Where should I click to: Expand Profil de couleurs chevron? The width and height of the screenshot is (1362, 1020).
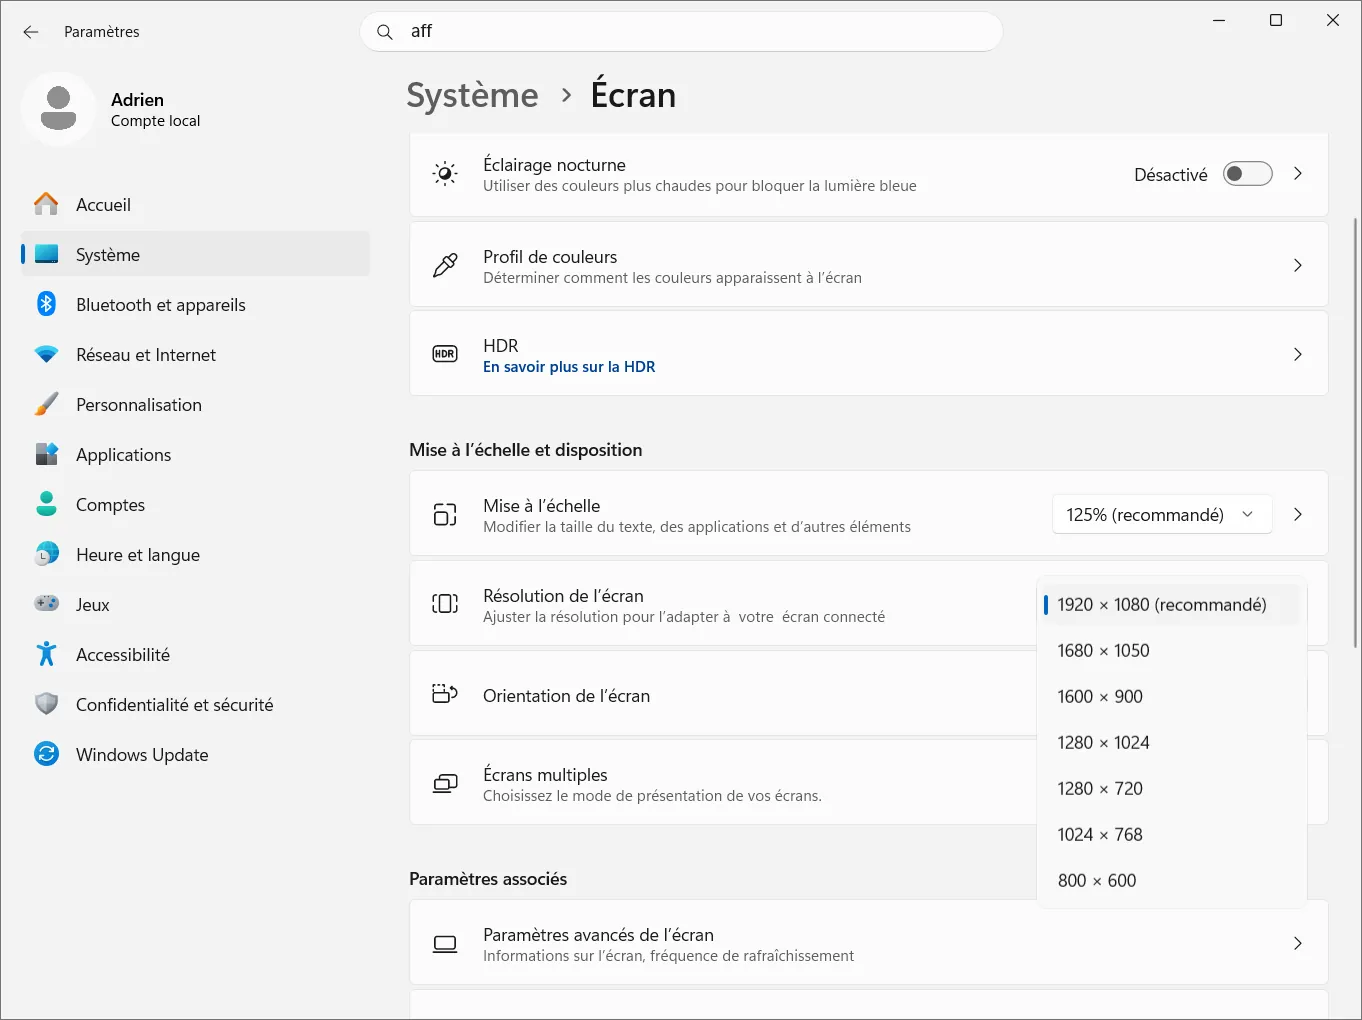tap(1298, 265)
